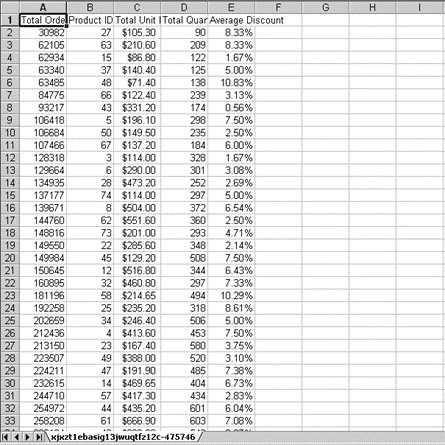Click quantity cell with value 603
The height and width of the screenshot is (445, 445).
click(x=184, y=421)
